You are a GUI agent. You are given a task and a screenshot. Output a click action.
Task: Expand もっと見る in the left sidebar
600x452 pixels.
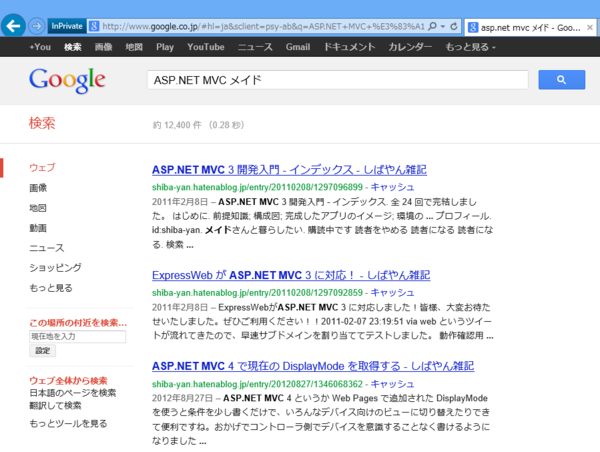(x=51, y=288)
